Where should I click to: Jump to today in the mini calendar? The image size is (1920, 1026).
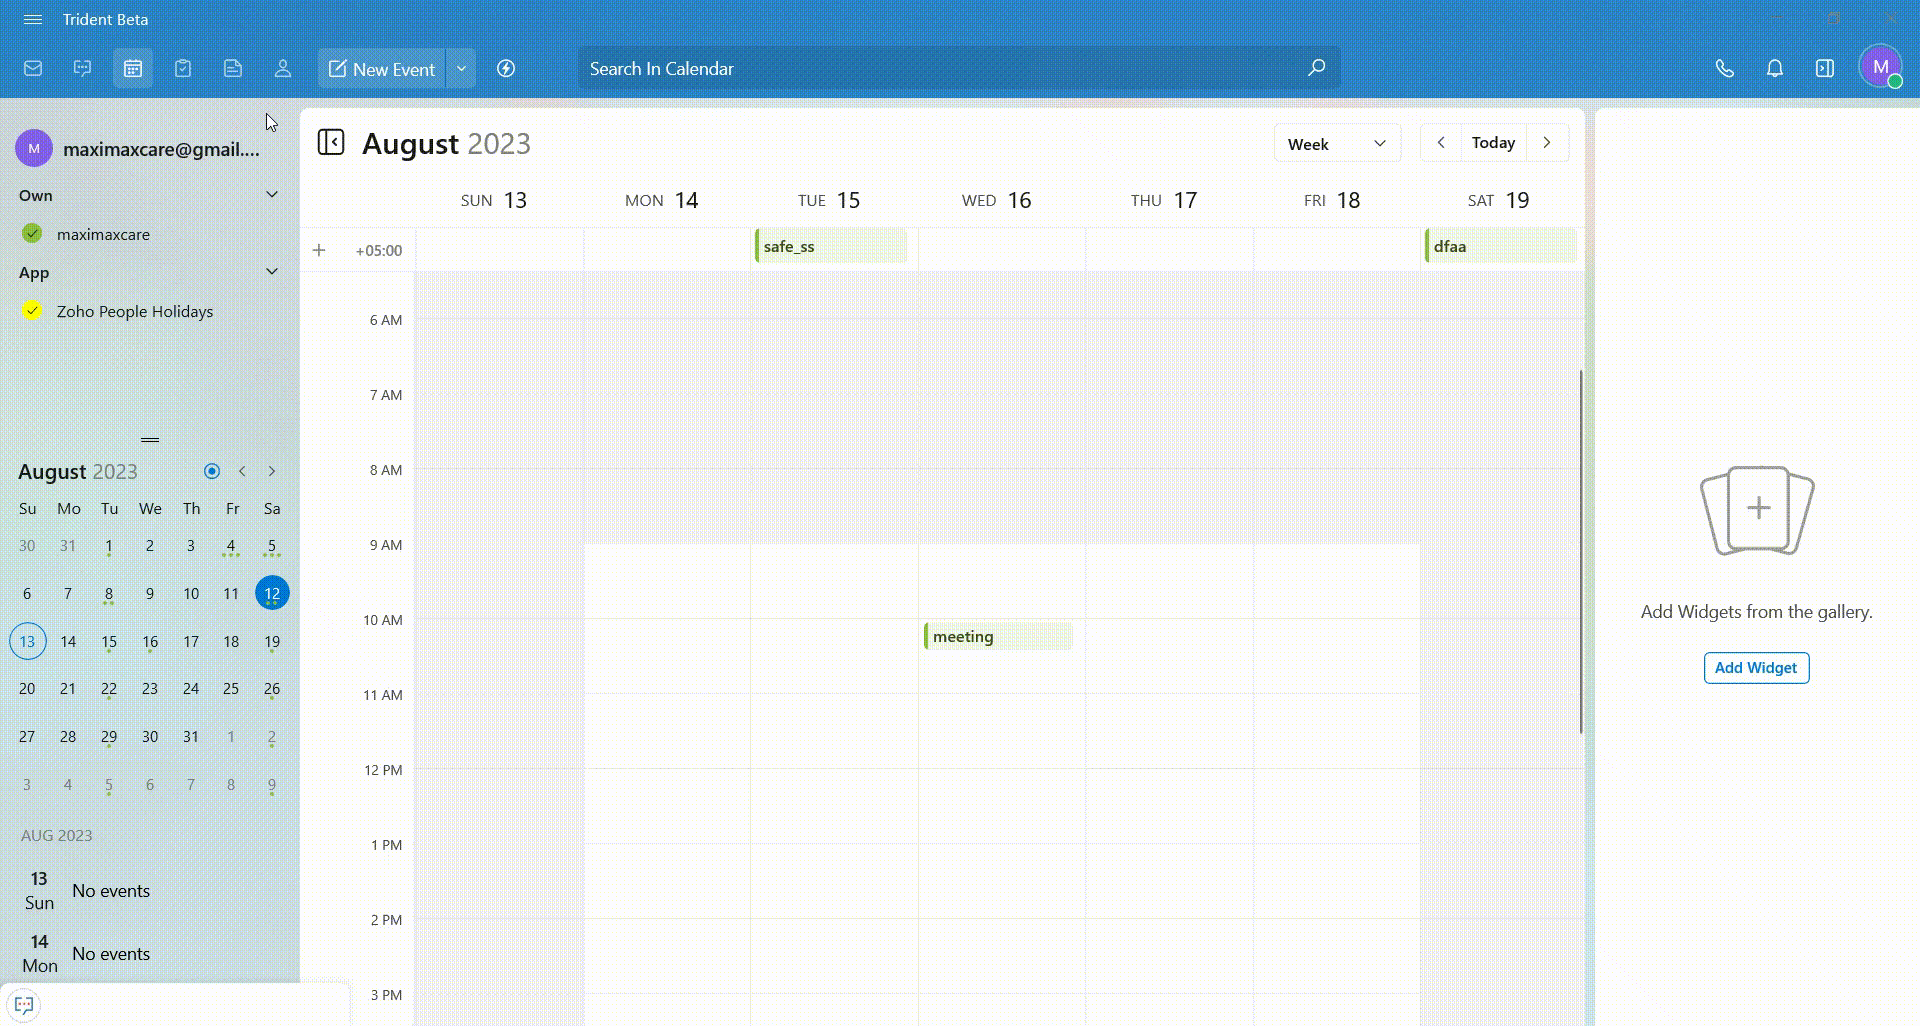tap(212, 471)
